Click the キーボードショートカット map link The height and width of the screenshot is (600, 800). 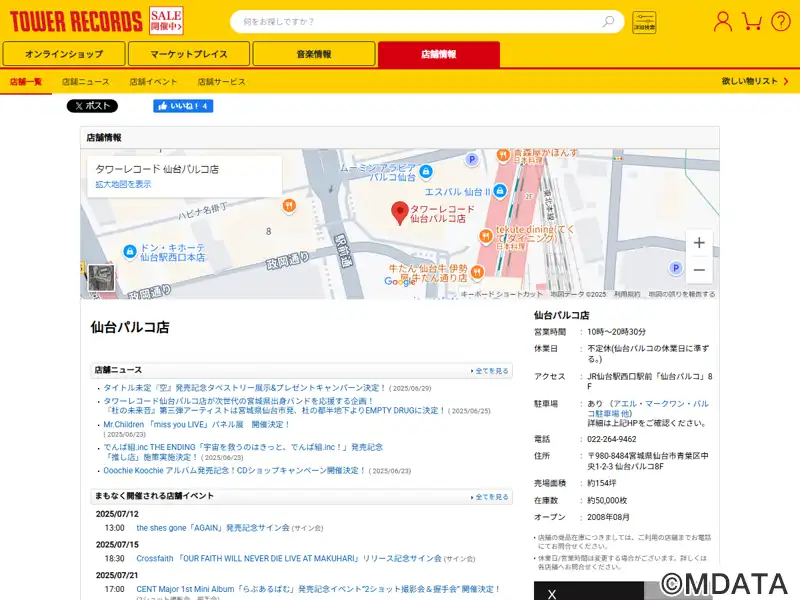click(502, 294)
